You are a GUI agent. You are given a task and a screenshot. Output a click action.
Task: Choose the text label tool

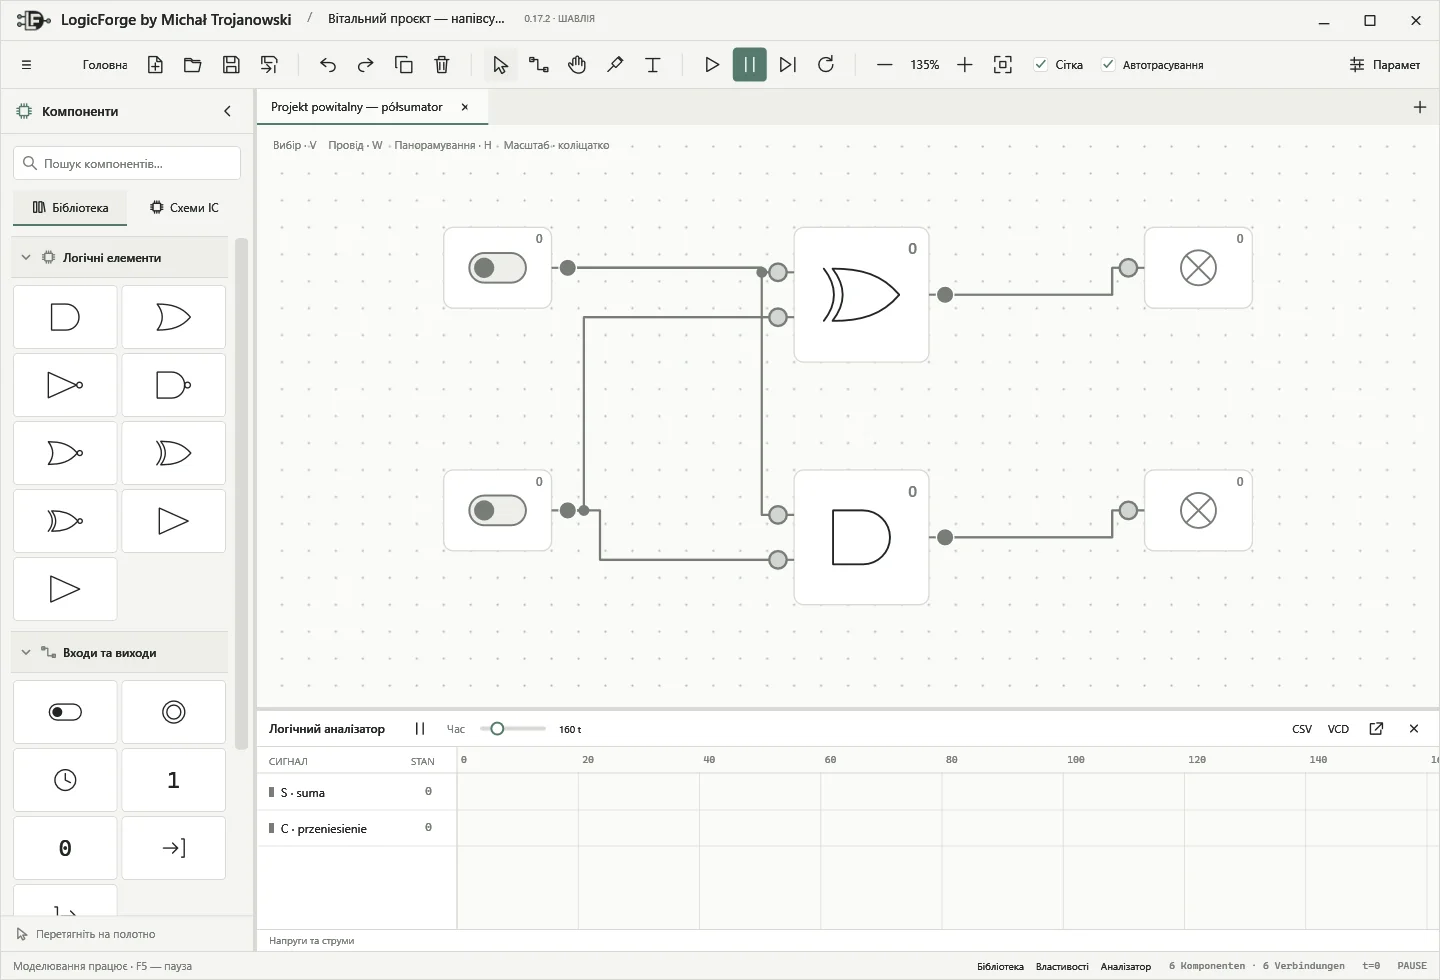[x=653, y=65]
